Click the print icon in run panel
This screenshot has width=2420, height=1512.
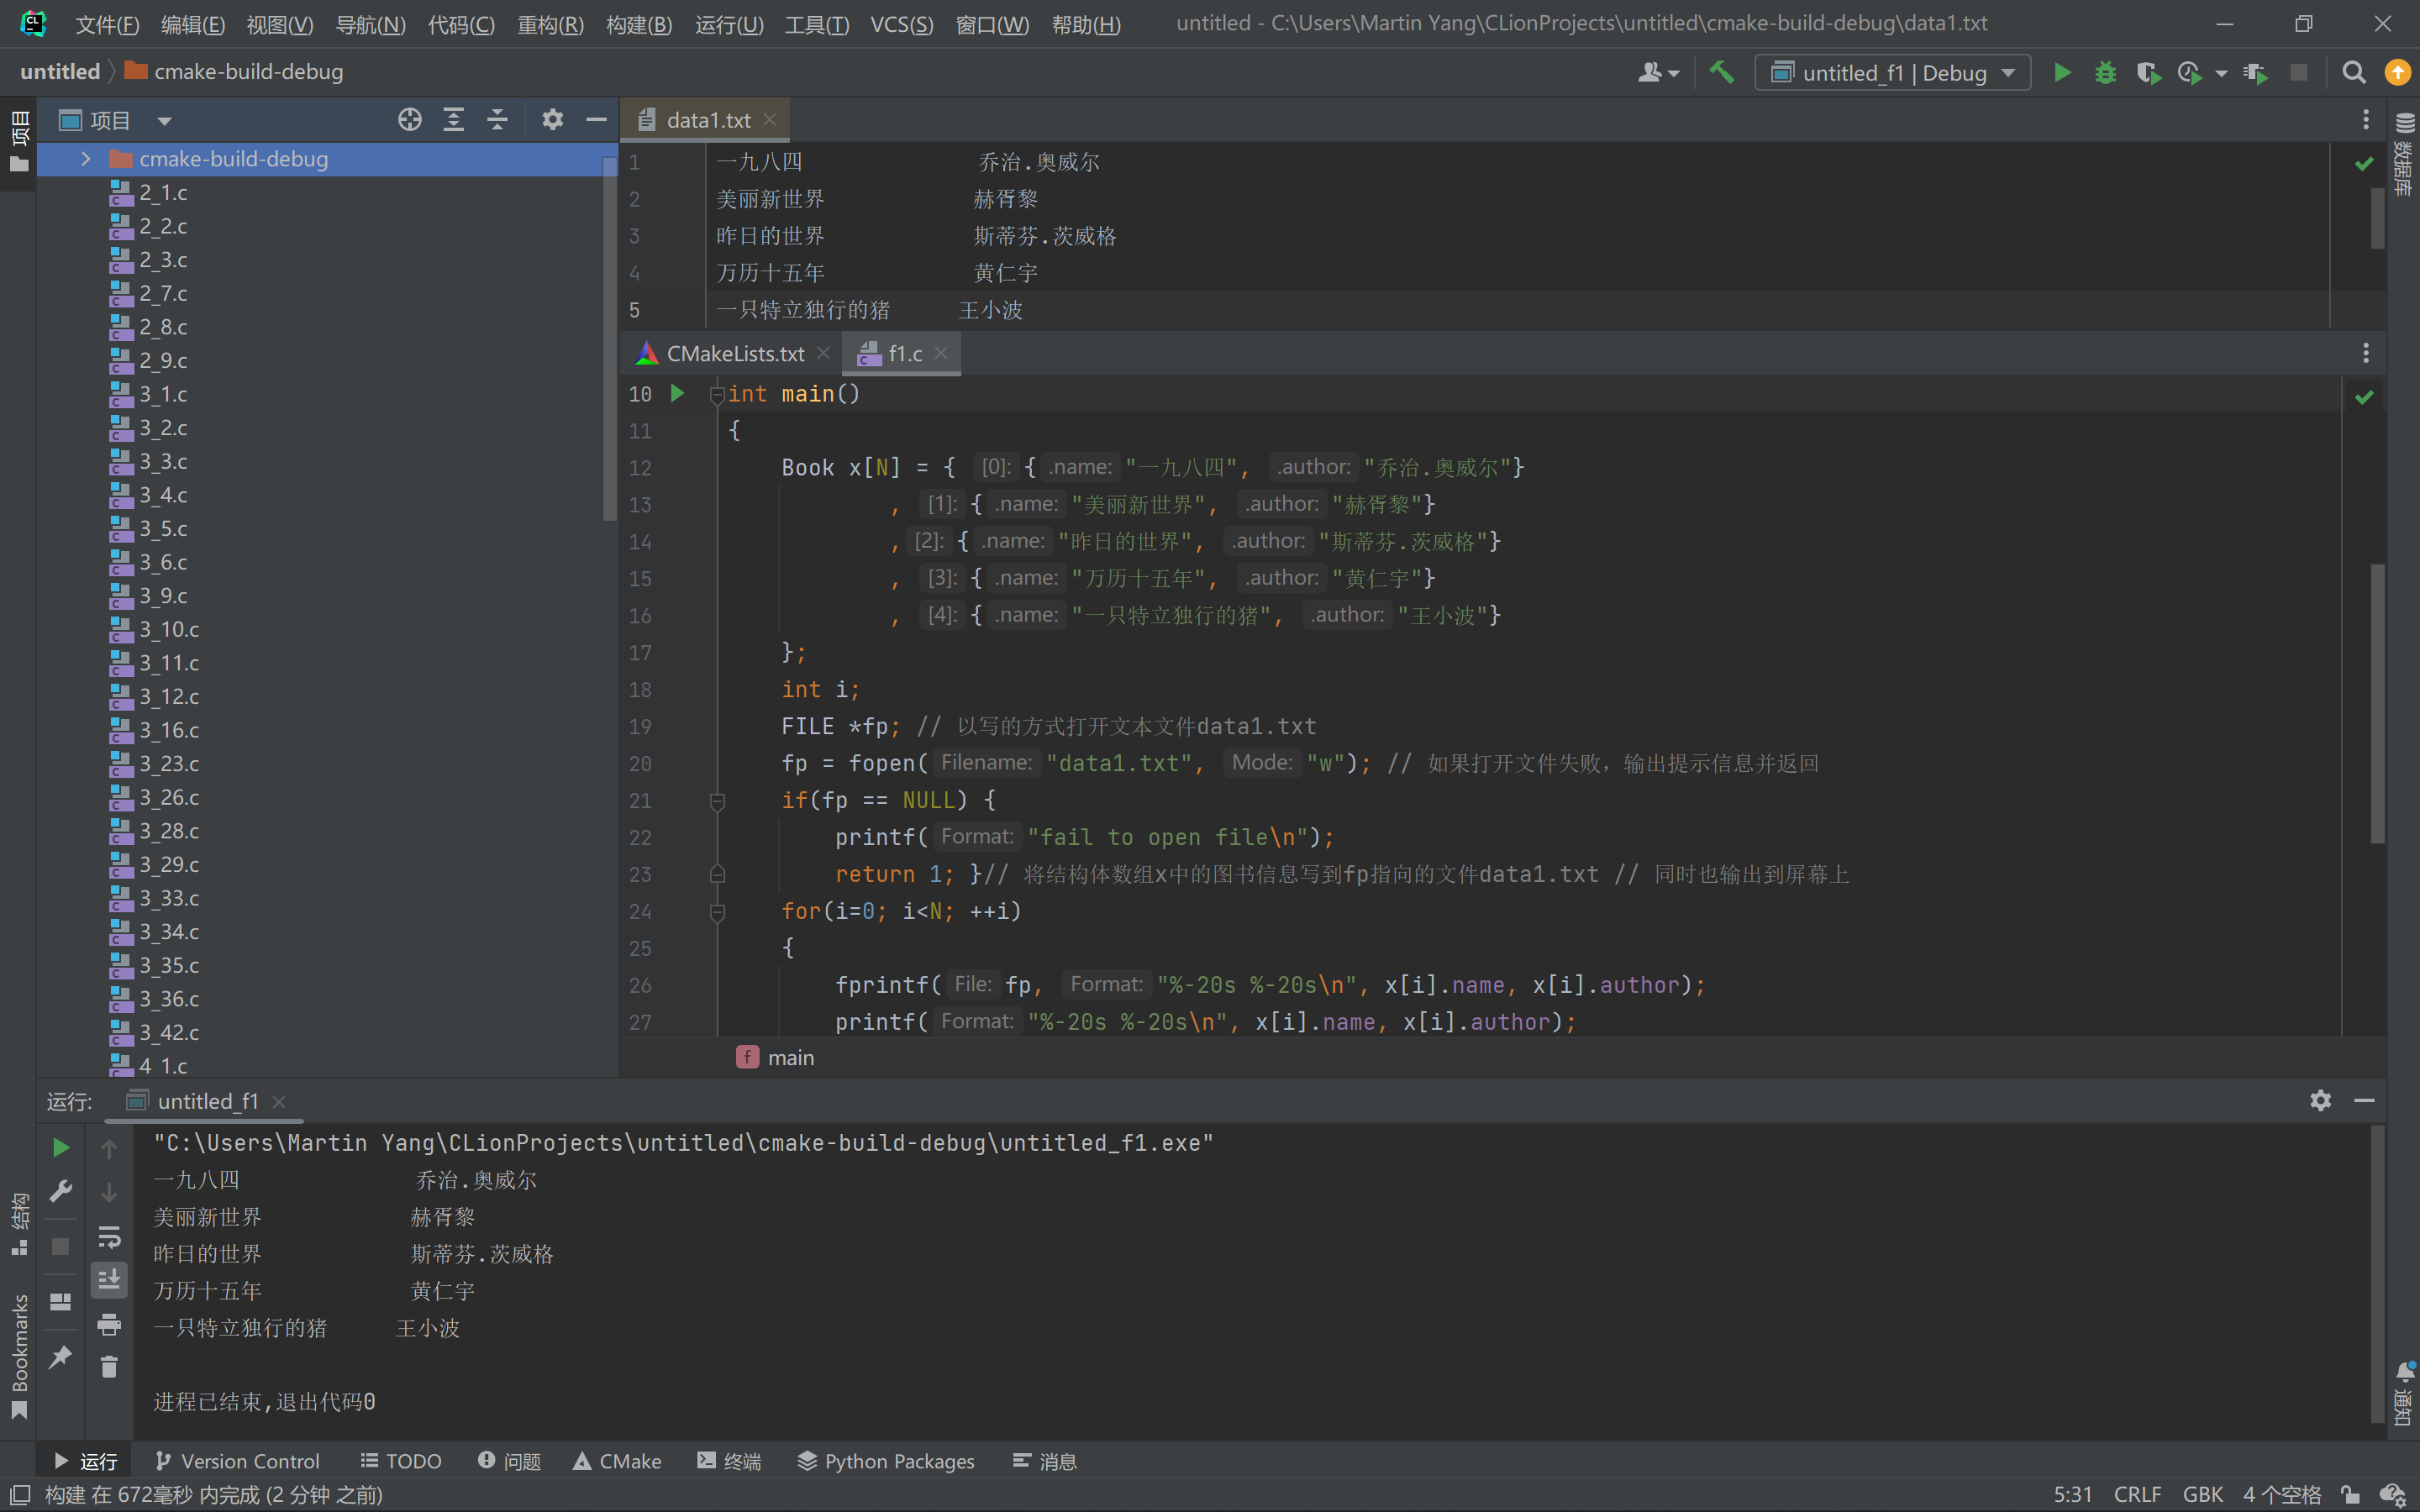point(109,1325)
